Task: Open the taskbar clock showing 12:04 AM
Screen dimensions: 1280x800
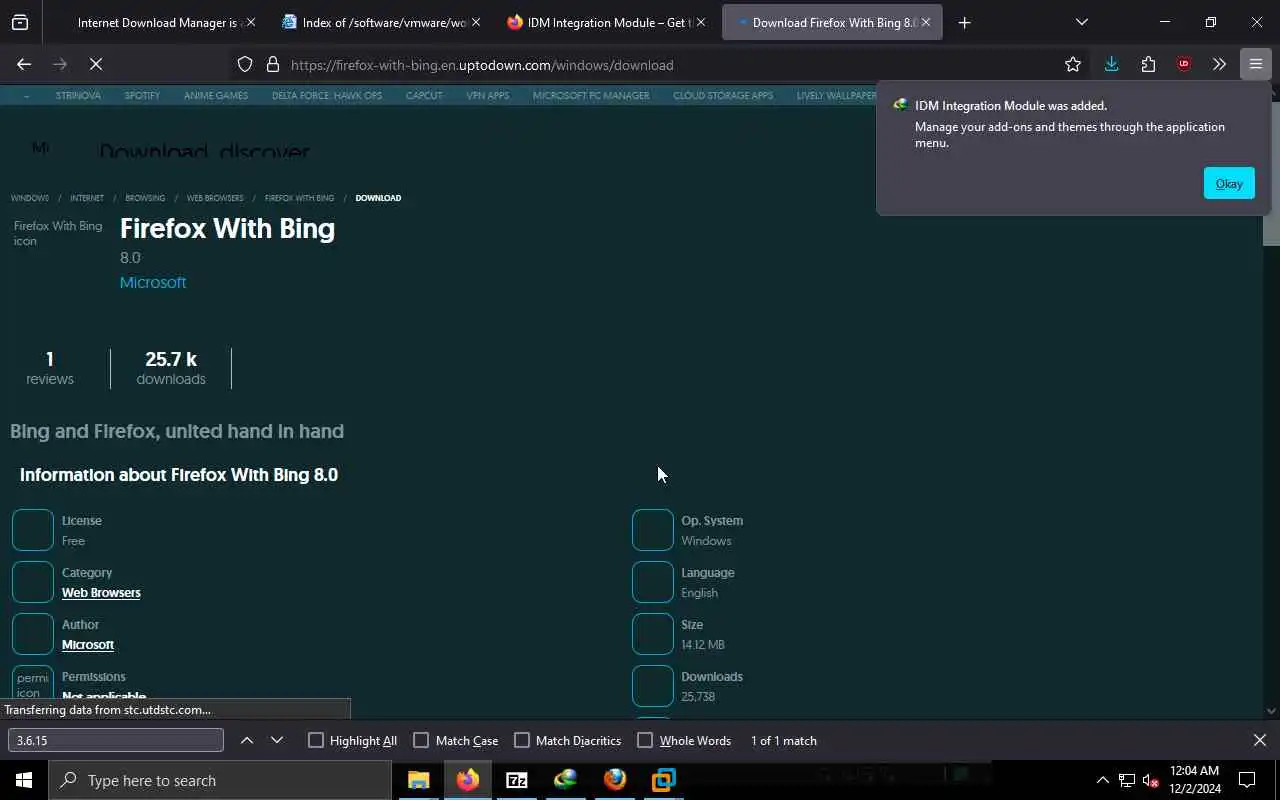Action: [x=1194, y=780]
